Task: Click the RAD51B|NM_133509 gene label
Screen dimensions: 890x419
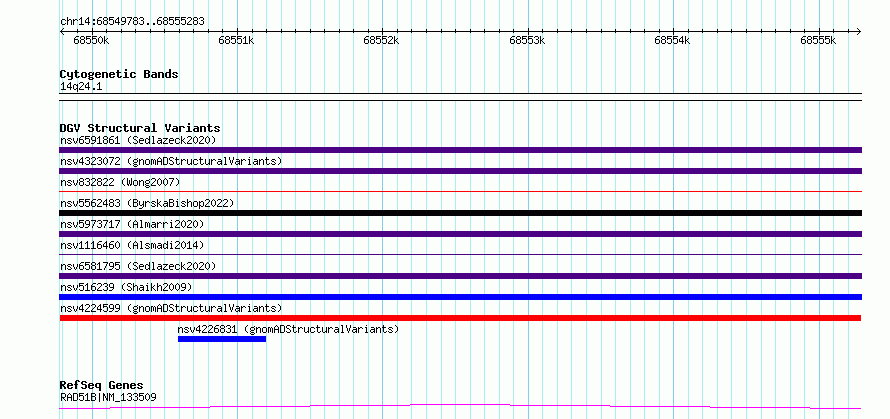Action: 108,397
